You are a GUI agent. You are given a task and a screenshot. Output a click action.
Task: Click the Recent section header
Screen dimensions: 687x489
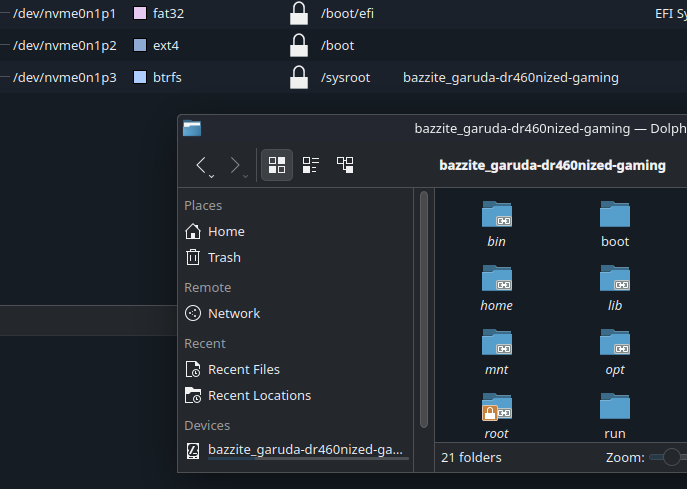click(205, 344)
